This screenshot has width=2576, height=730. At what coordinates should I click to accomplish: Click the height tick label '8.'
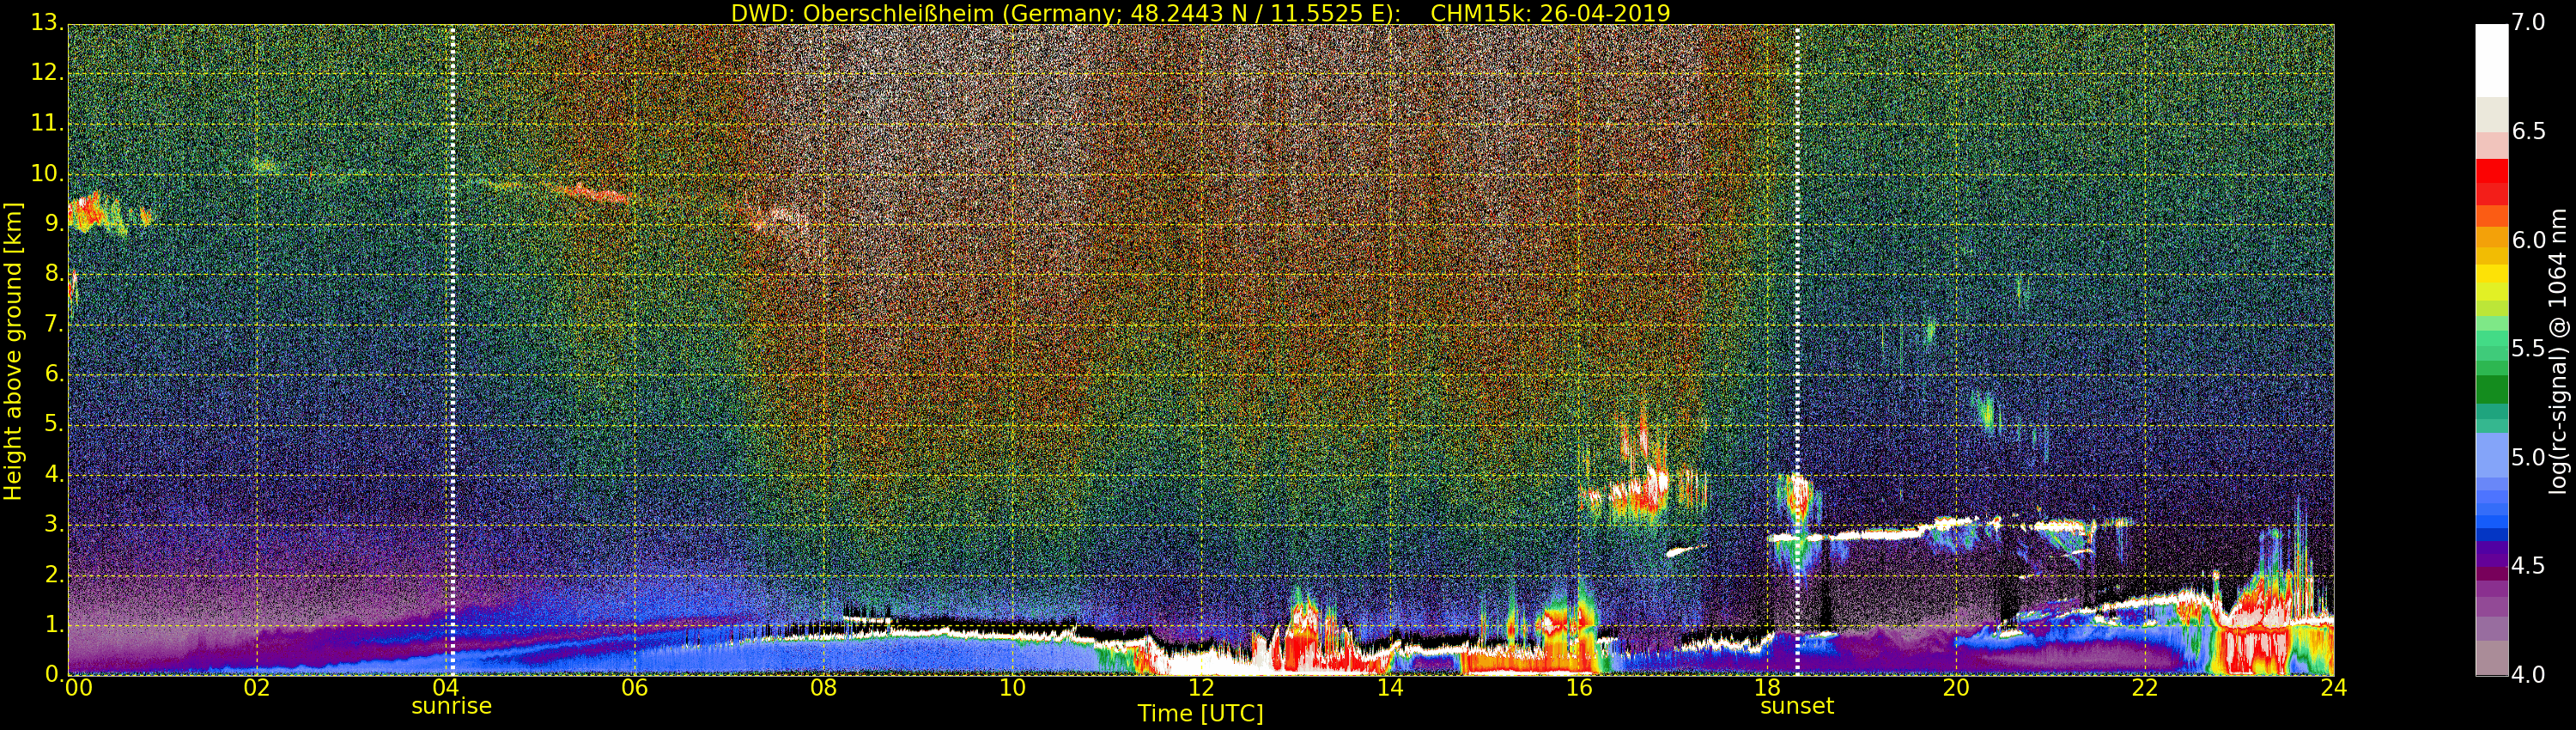click(x=53, y=273)
